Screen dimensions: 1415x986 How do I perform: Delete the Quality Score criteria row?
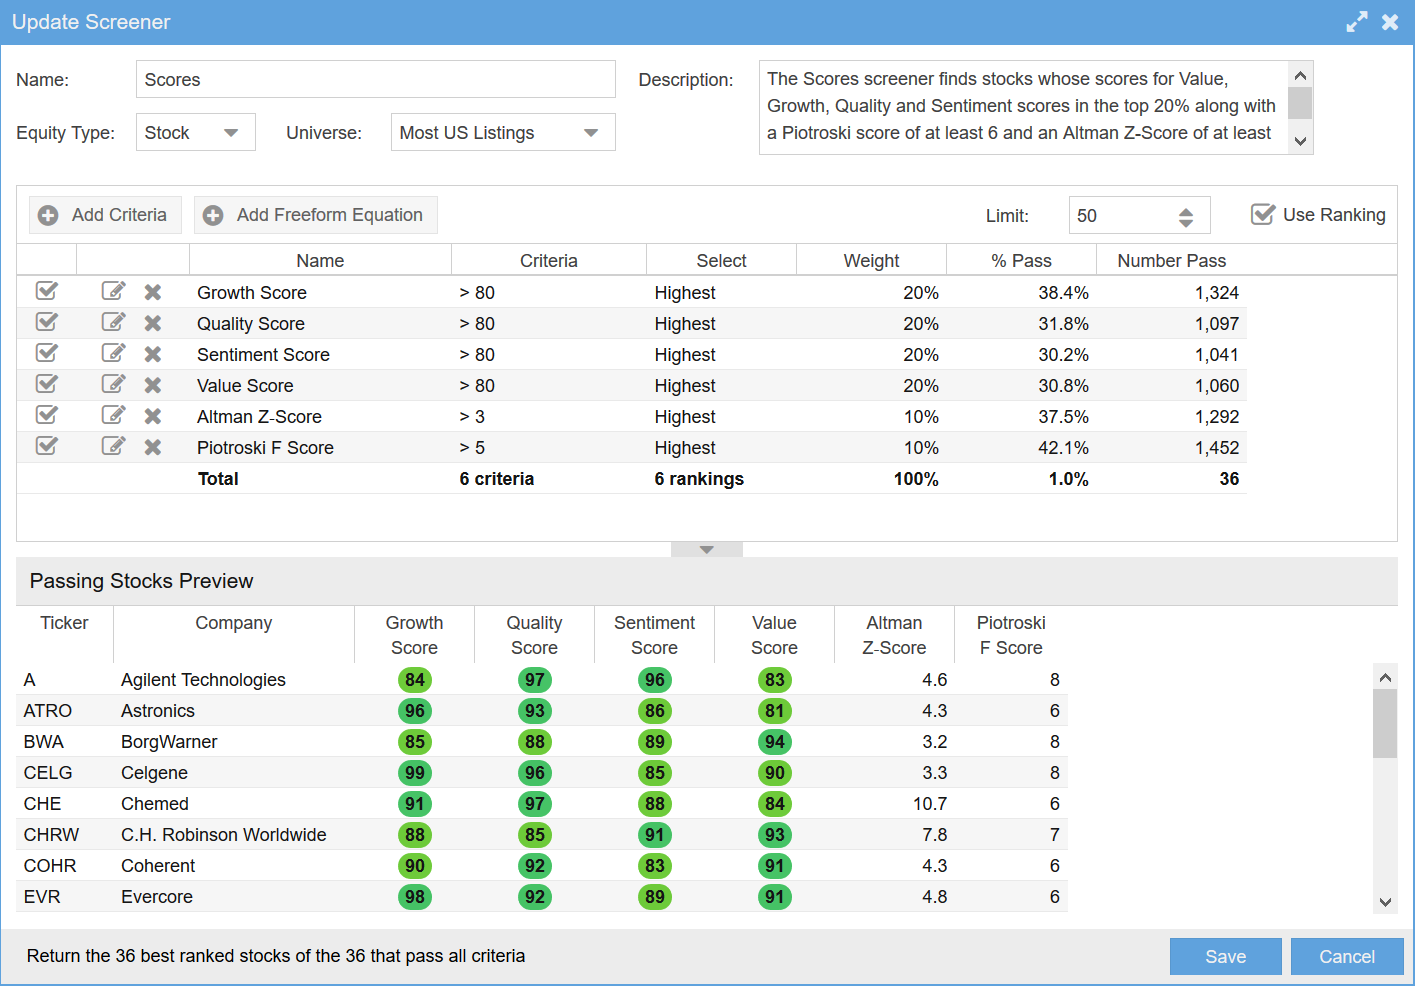[x=153, y=323]
